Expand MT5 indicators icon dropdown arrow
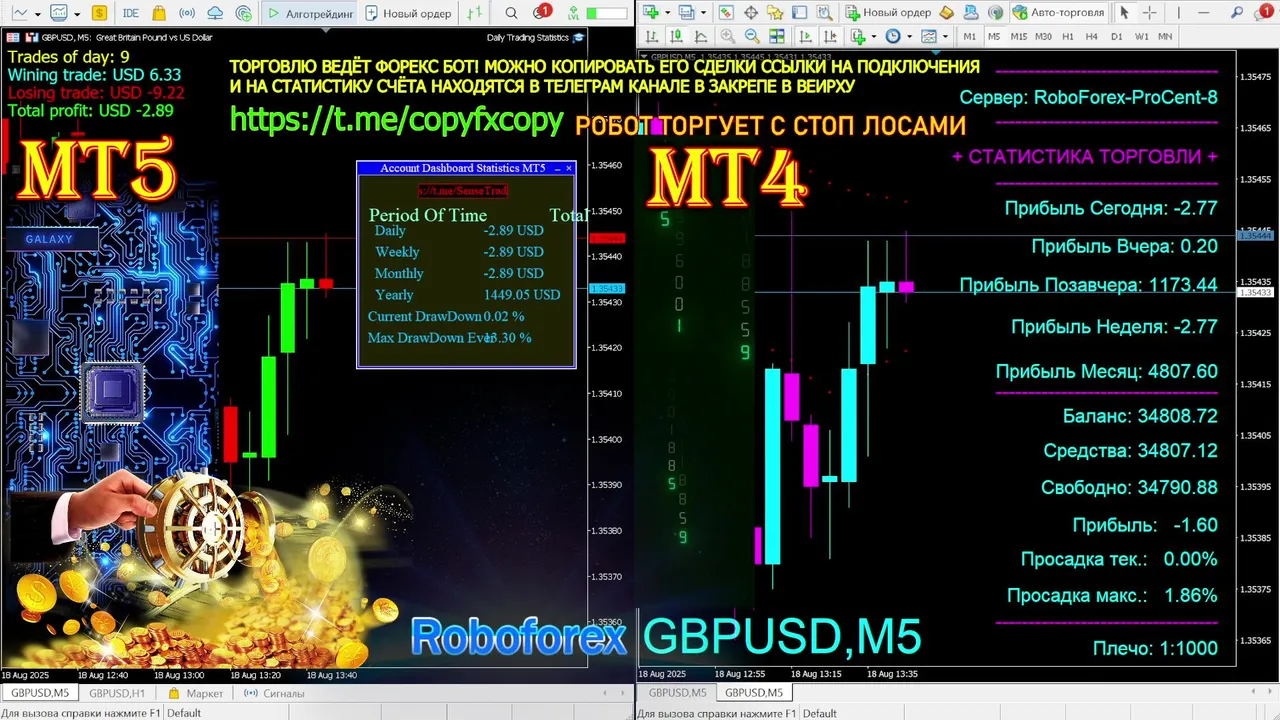 point(77,14)
